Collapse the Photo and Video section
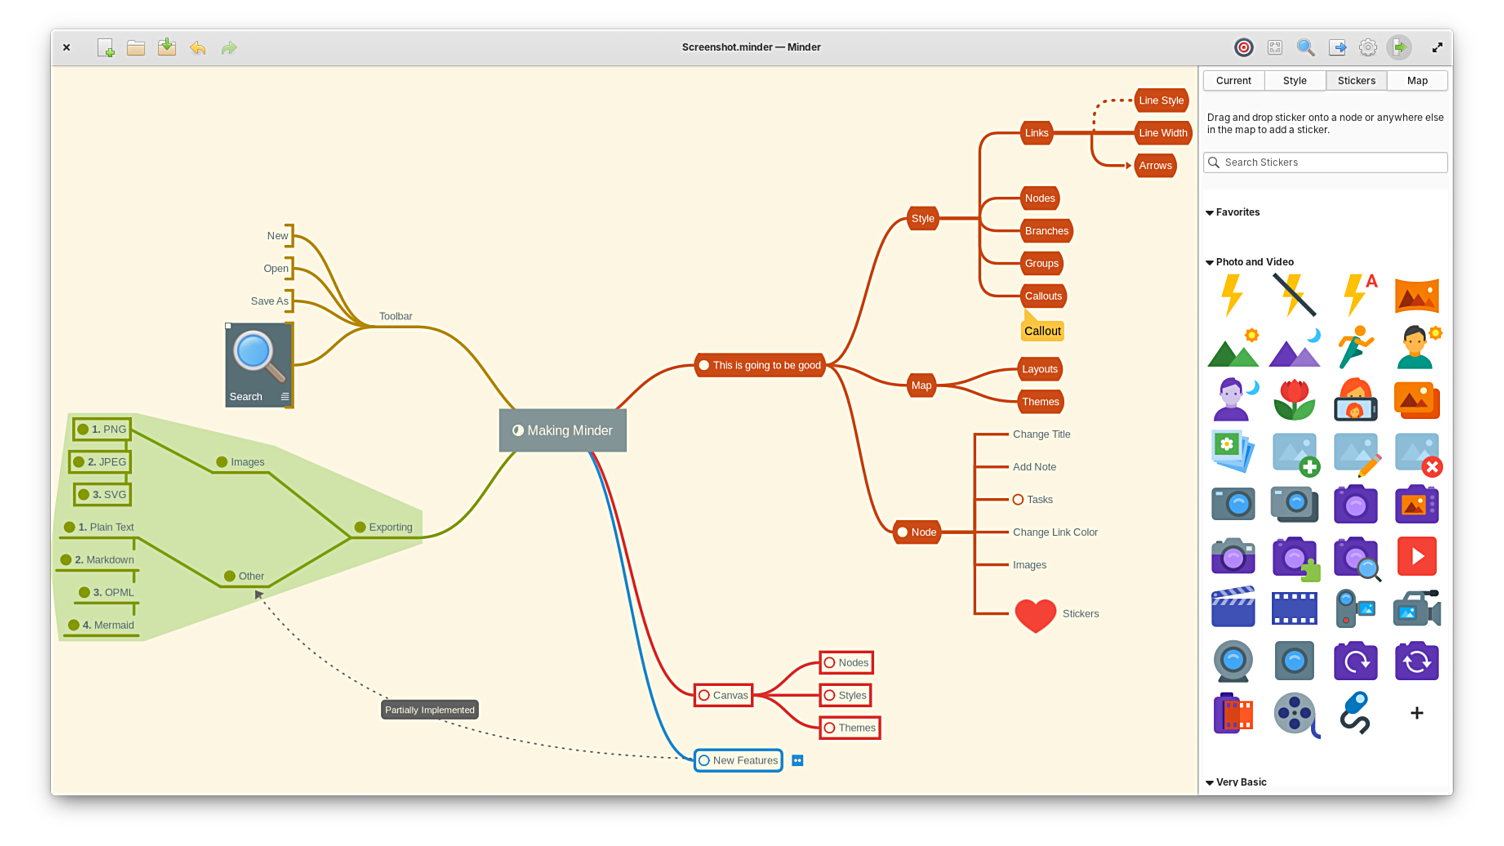Viewport: 1504px width, 846px height. point(1210,263)
